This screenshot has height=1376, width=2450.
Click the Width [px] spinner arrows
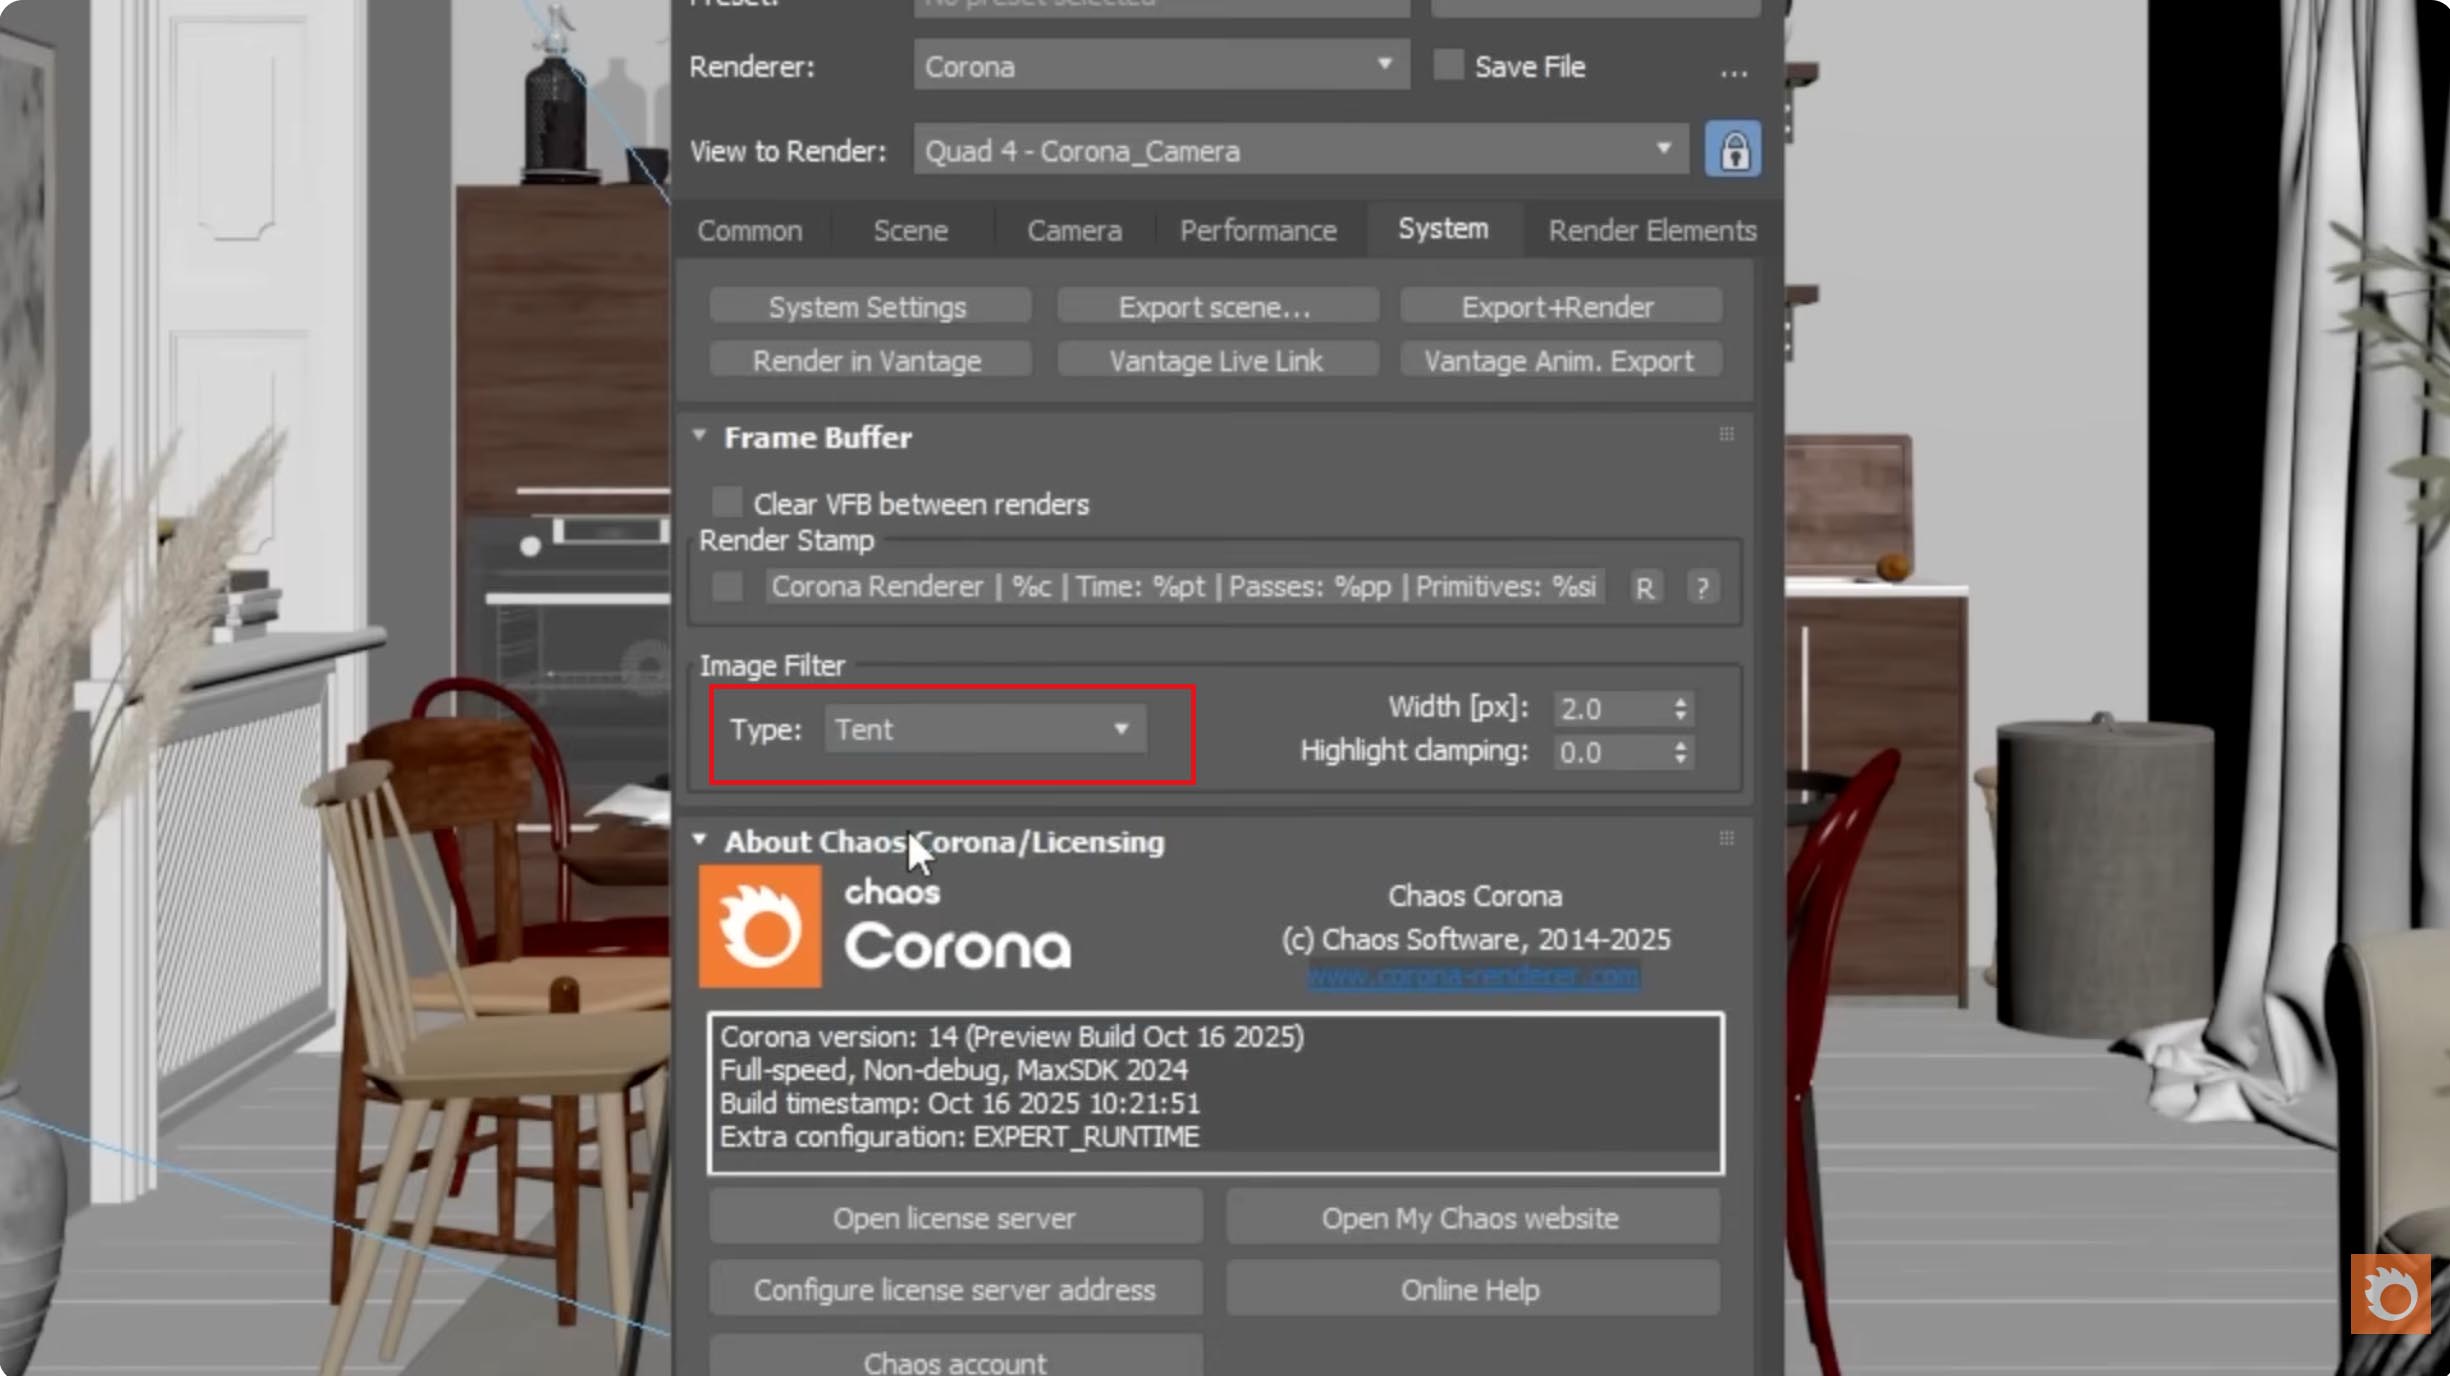(1680, 709)
